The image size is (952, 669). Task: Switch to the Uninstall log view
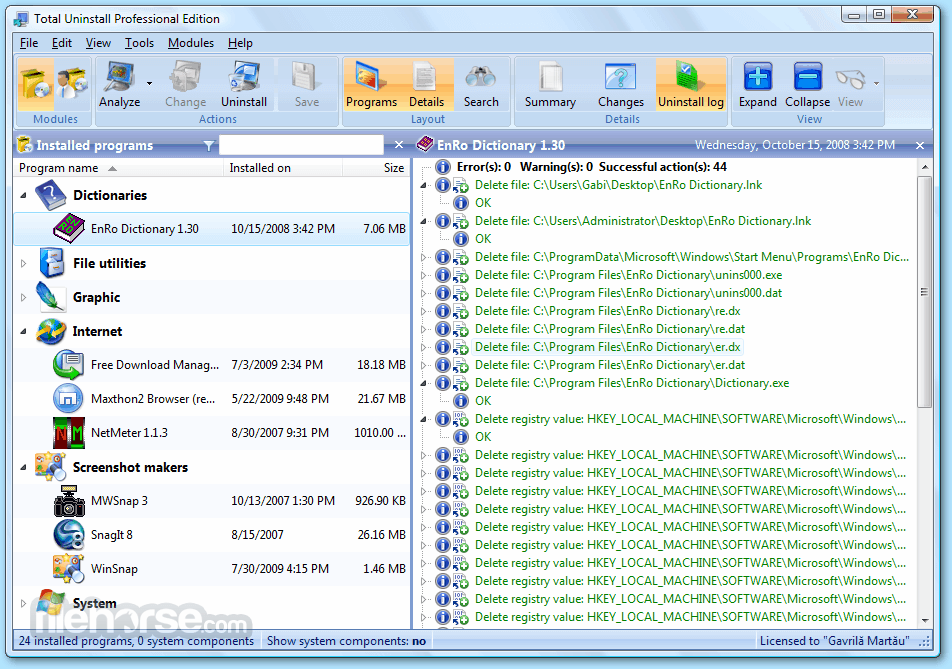pos(690,84)
